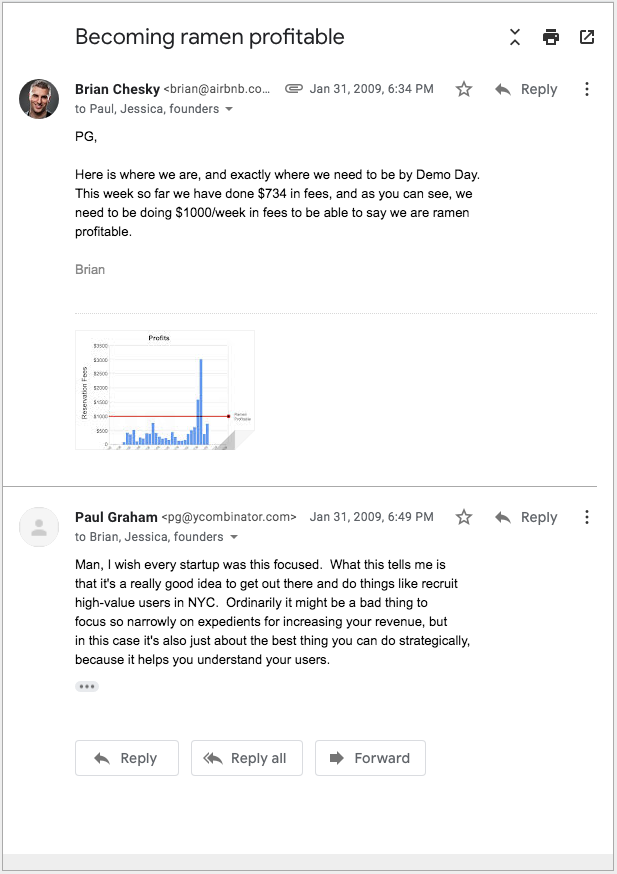This screenshot has width=617, height=874.
Task: Print all messages using the printer icon
Action: click(551, 38)
